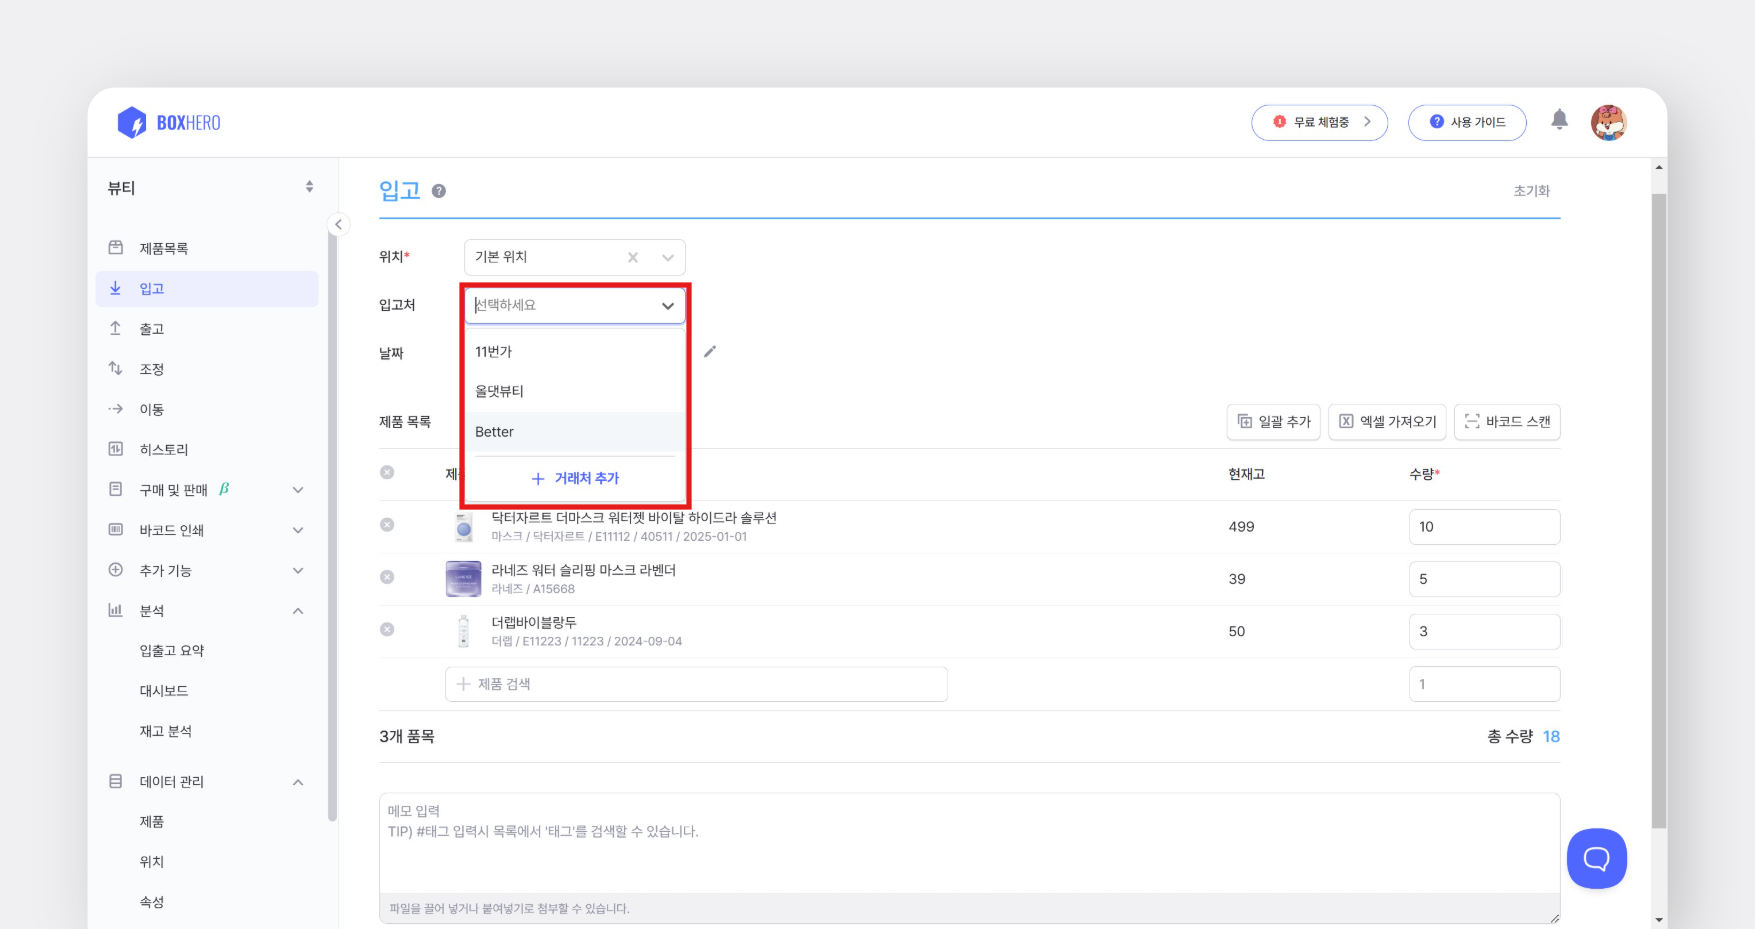Clear 기본 위치 using the X icon
The width and height of the screenshot is (1755, 929).
click(x=633, y=257)
